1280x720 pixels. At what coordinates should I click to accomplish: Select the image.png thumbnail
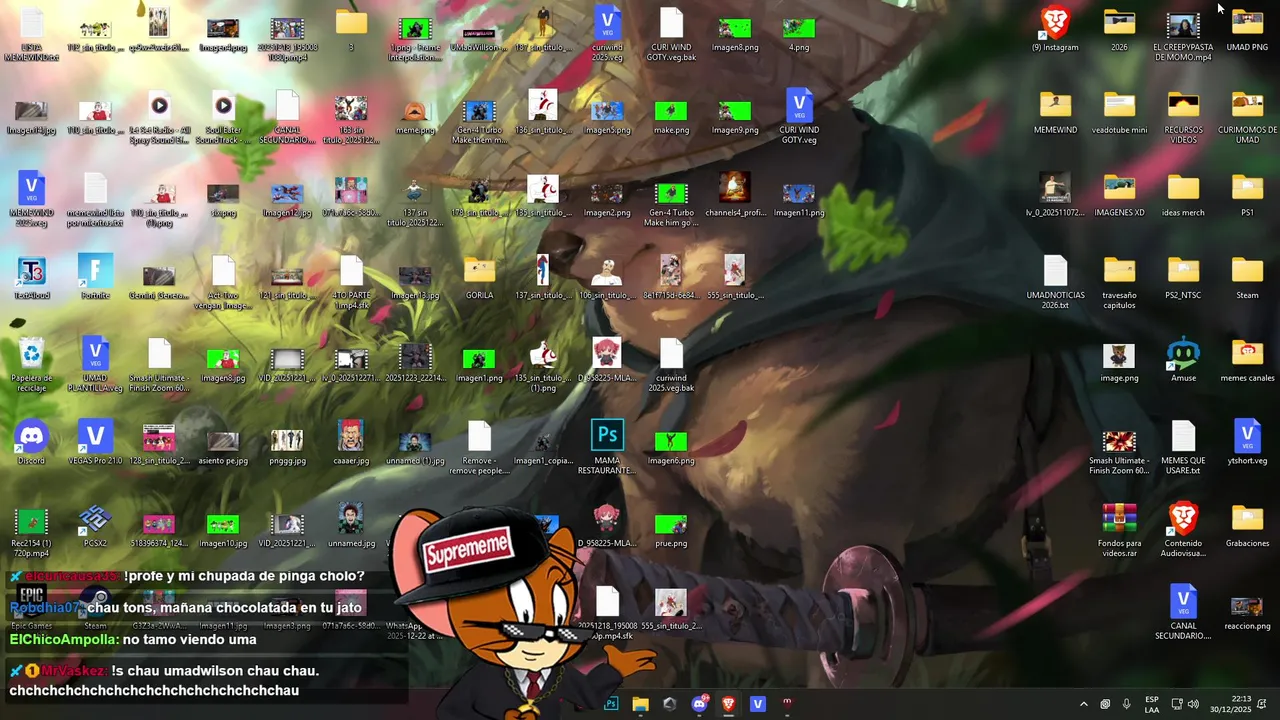click(1119, 361)
